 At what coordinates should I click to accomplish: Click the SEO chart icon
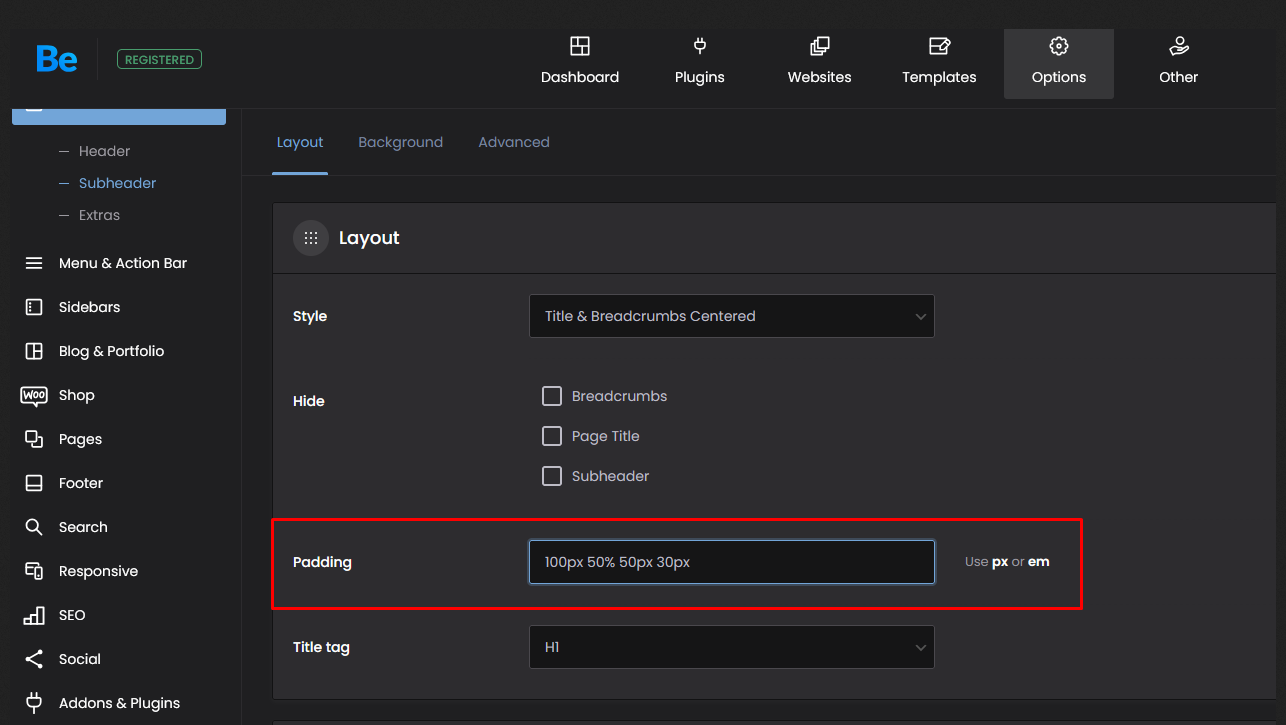coord(34,615)
